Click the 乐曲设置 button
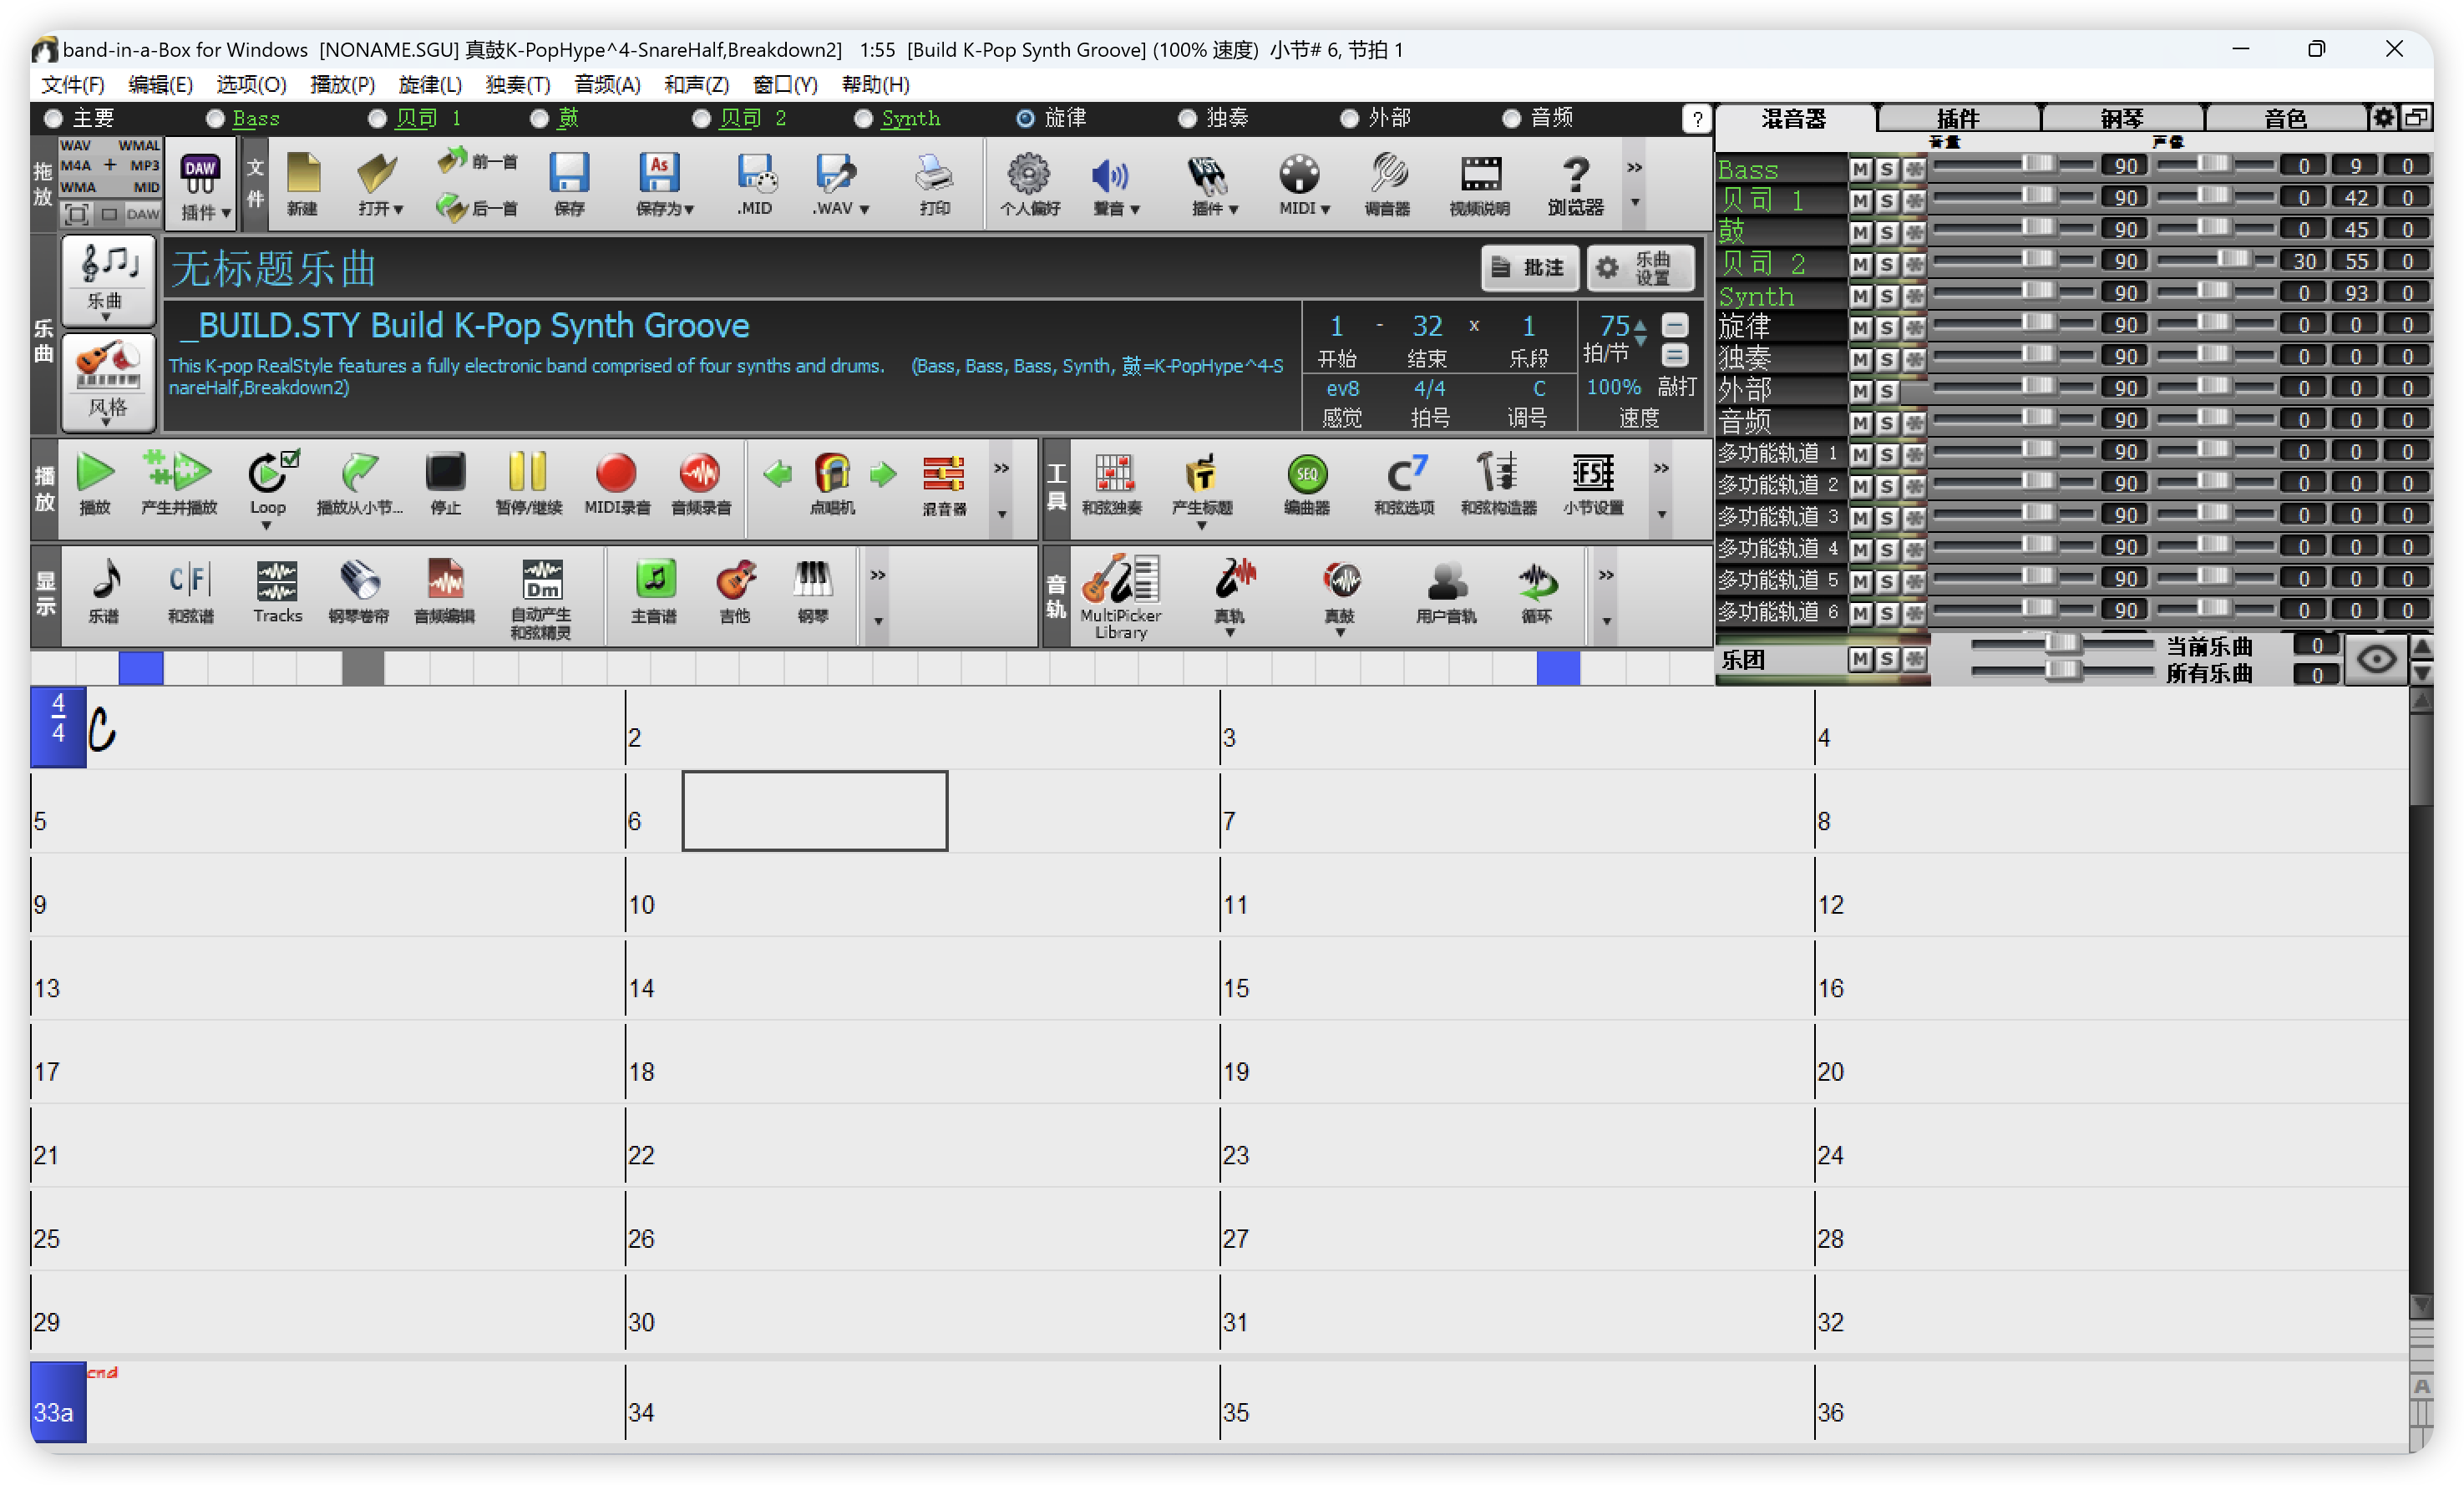 click(x=1641, y=267)
